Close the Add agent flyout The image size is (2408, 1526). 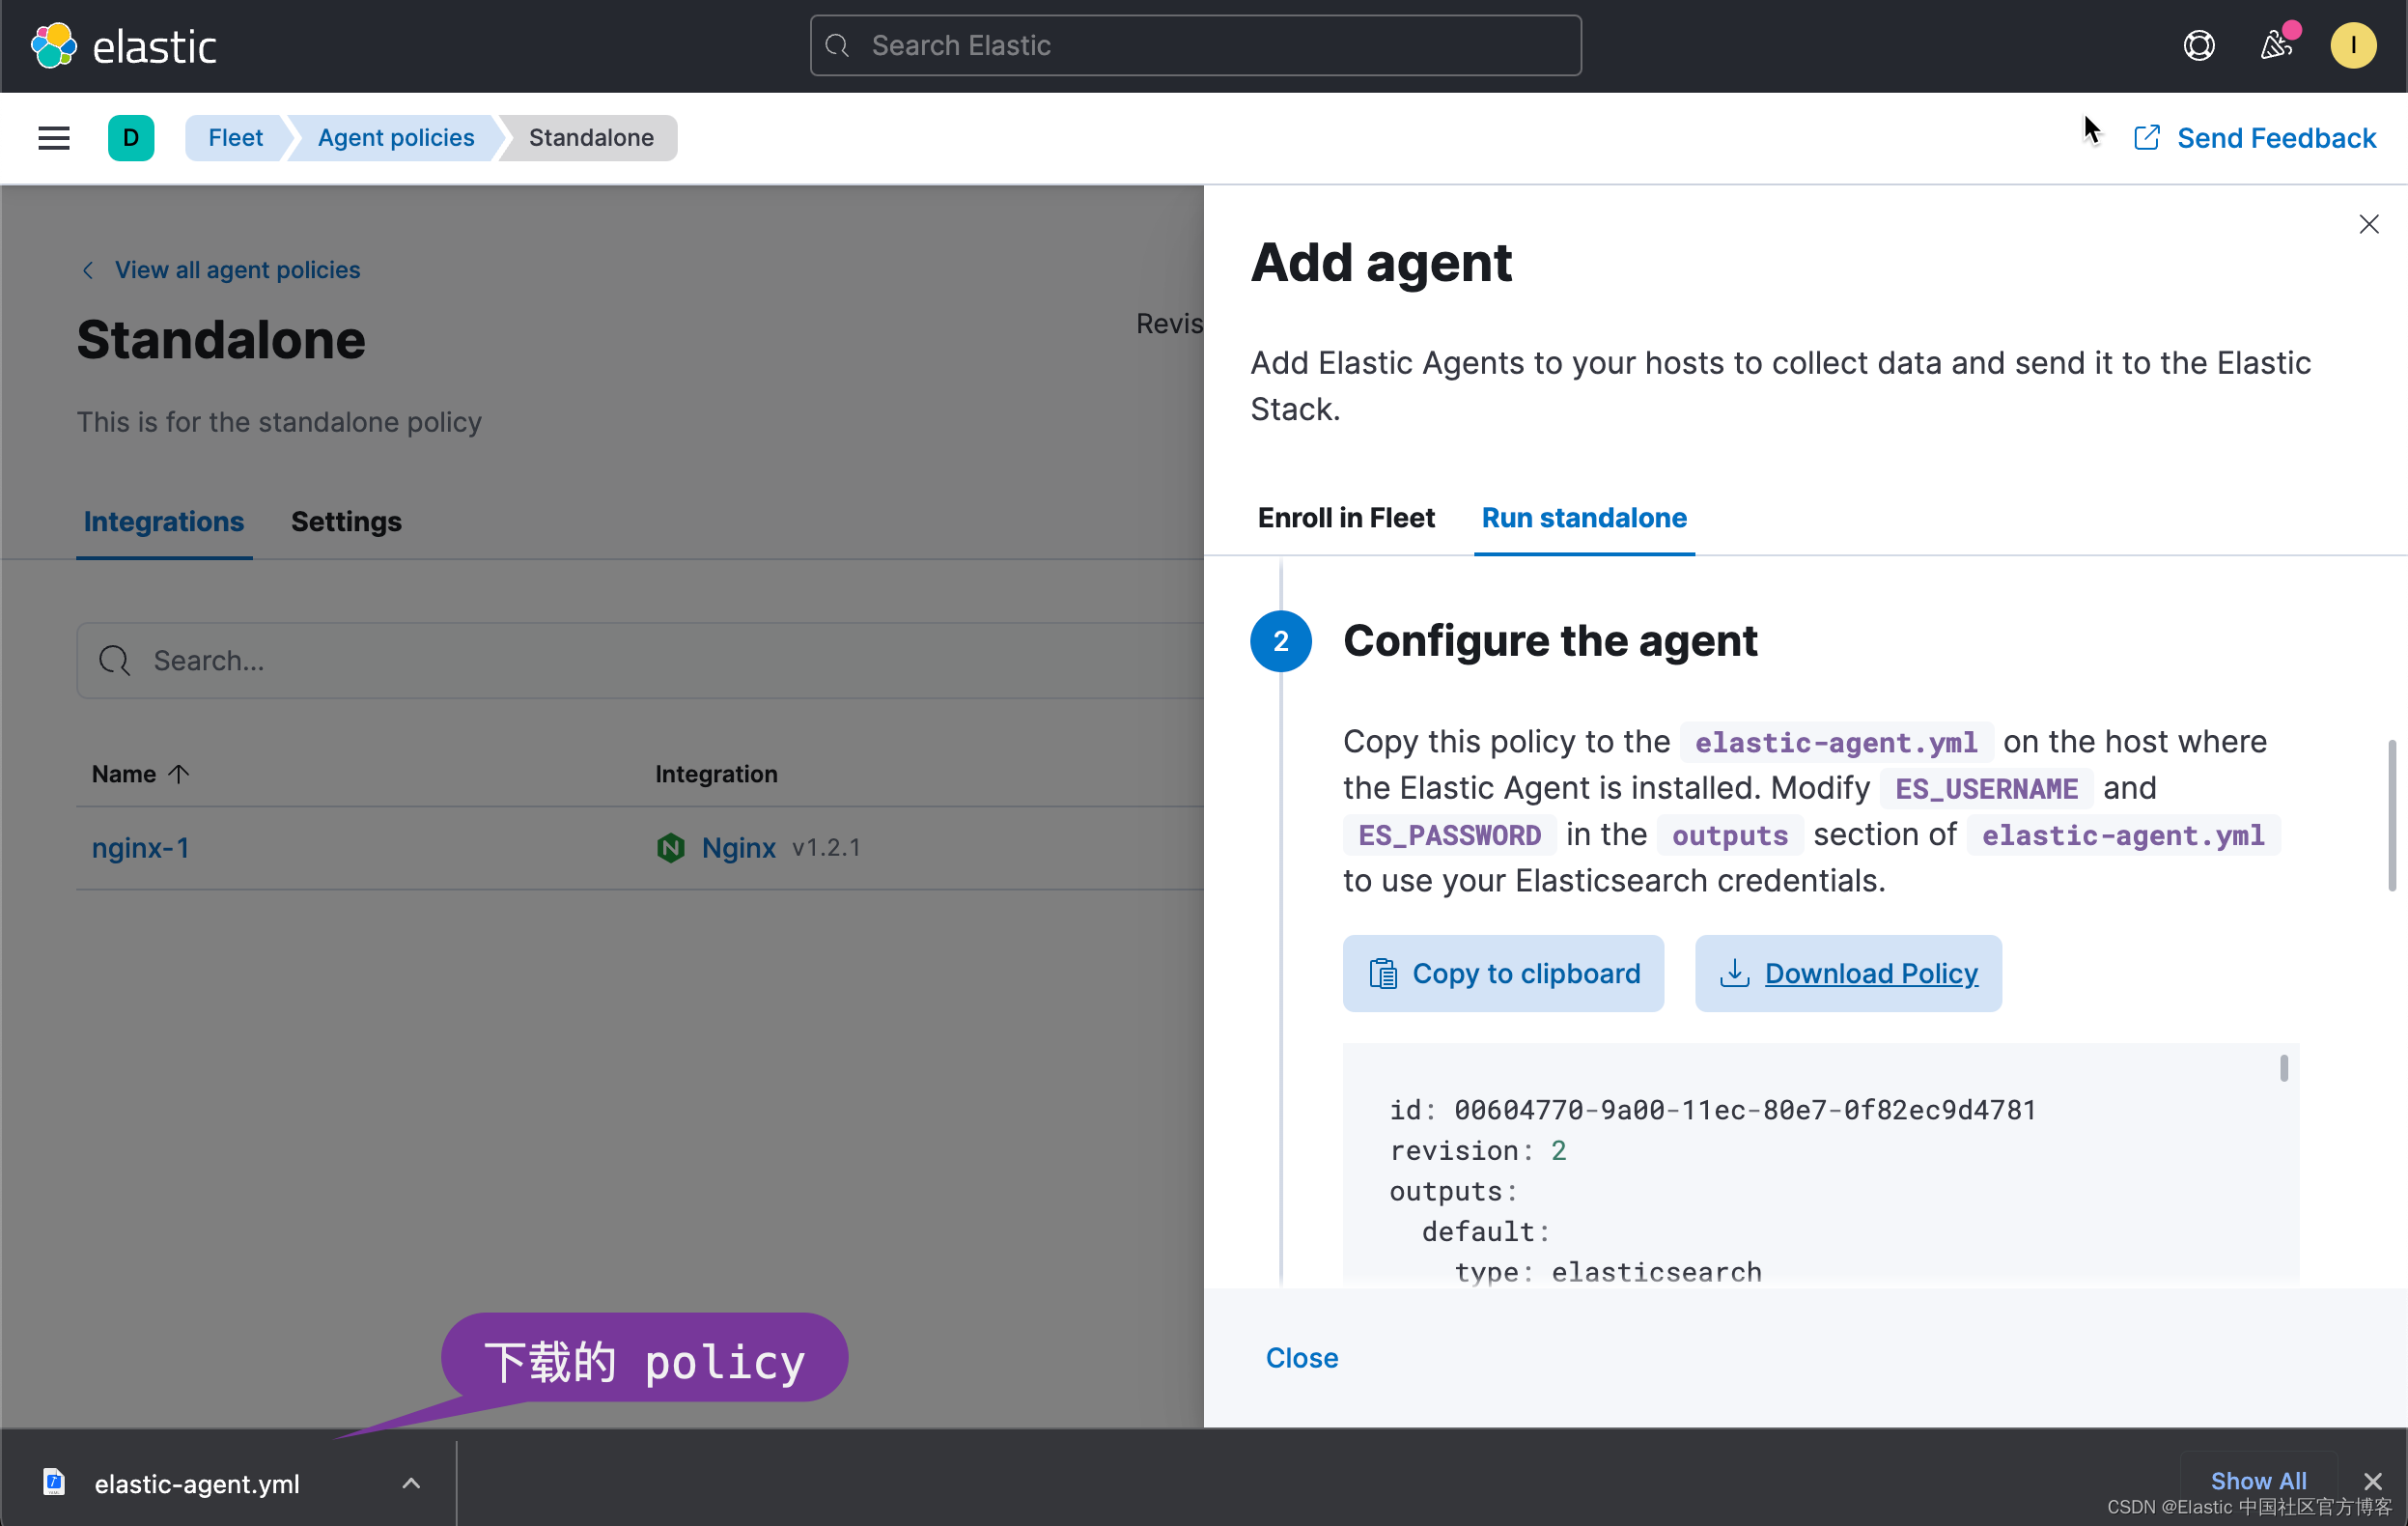pos(2368,224)
